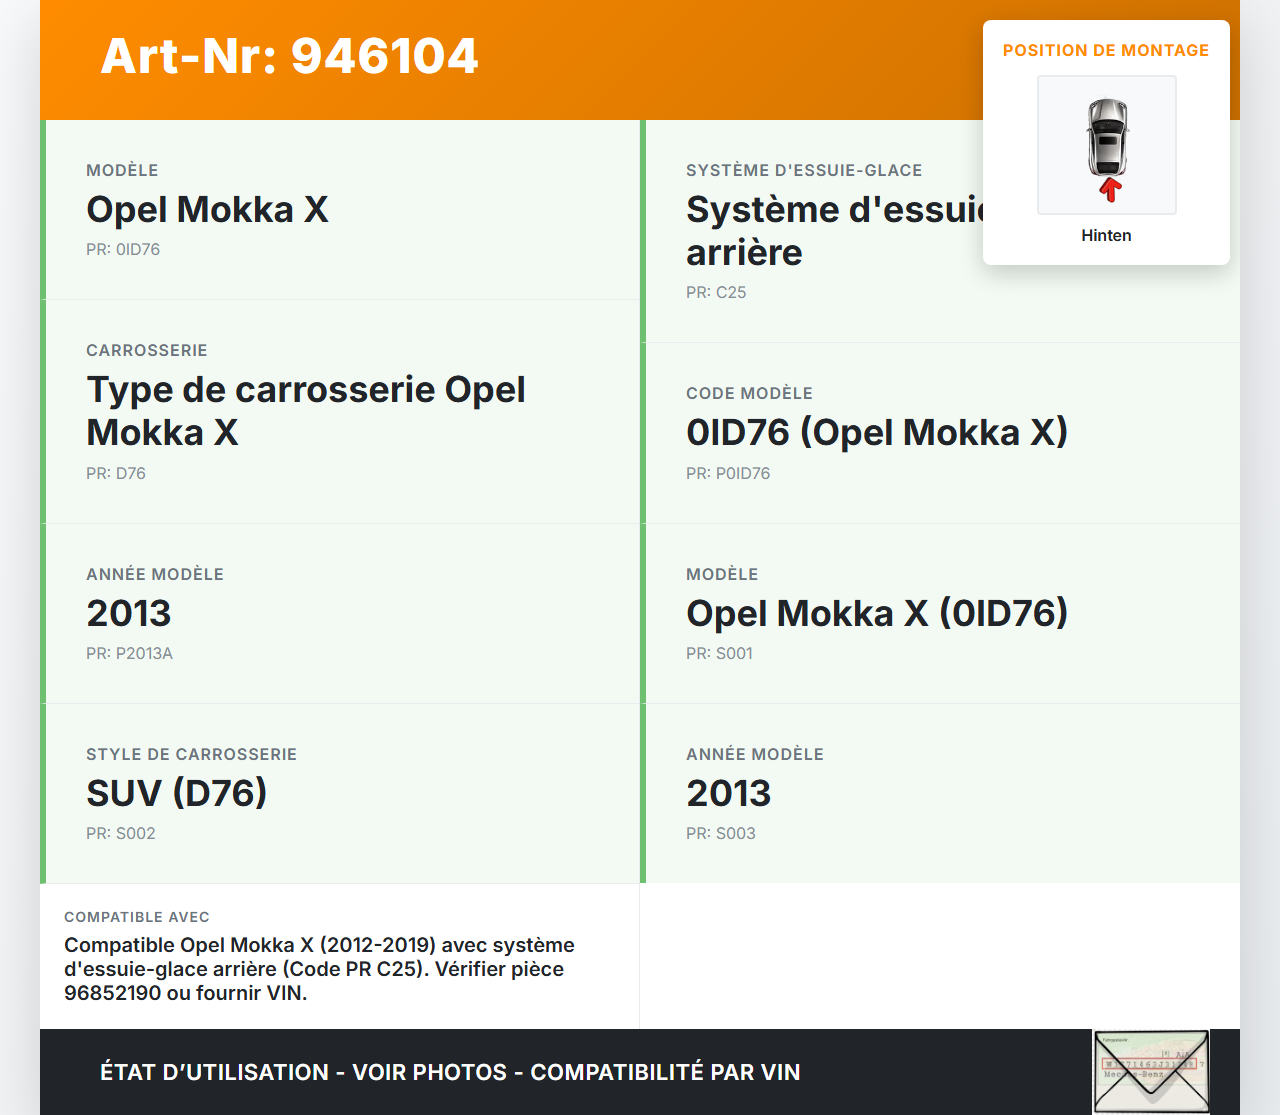Select the Opel Mokka X (0ID76) value
The height and width of the screenshot is (1115, 1280).
coord(877,613)
